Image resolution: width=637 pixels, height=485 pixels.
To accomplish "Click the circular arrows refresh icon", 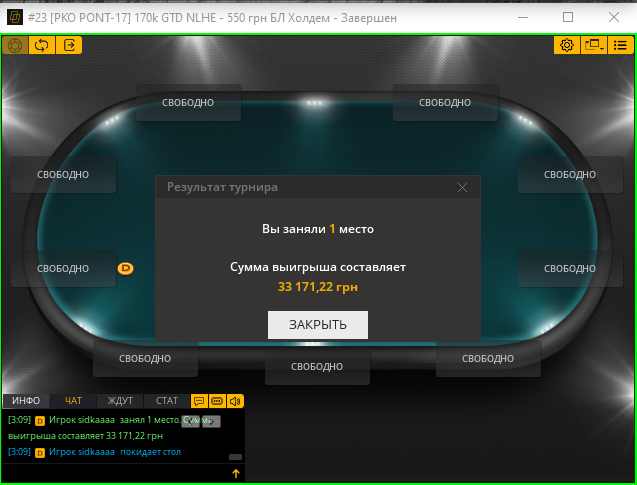I will pos(42,45).
